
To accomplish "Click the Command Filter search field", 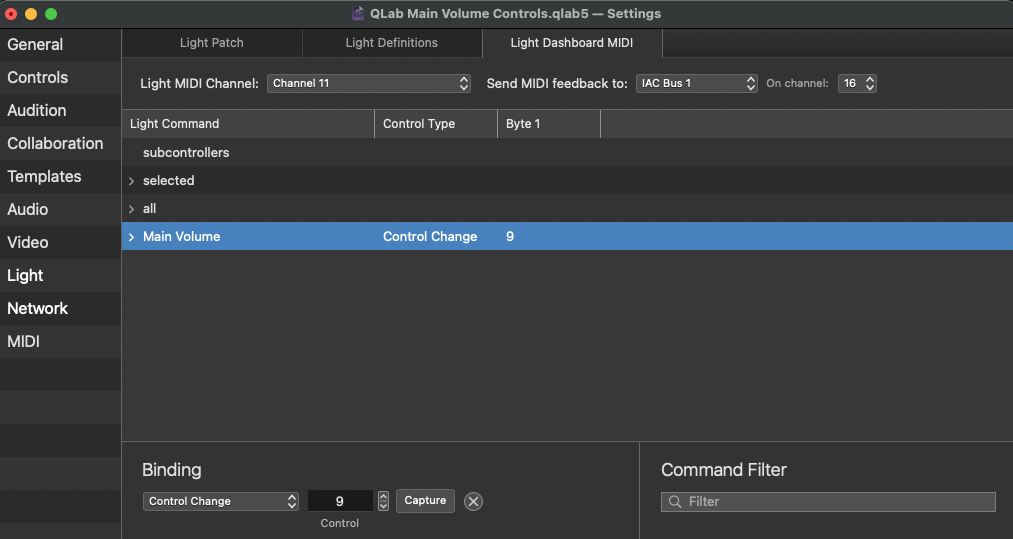I will (828, 502).
